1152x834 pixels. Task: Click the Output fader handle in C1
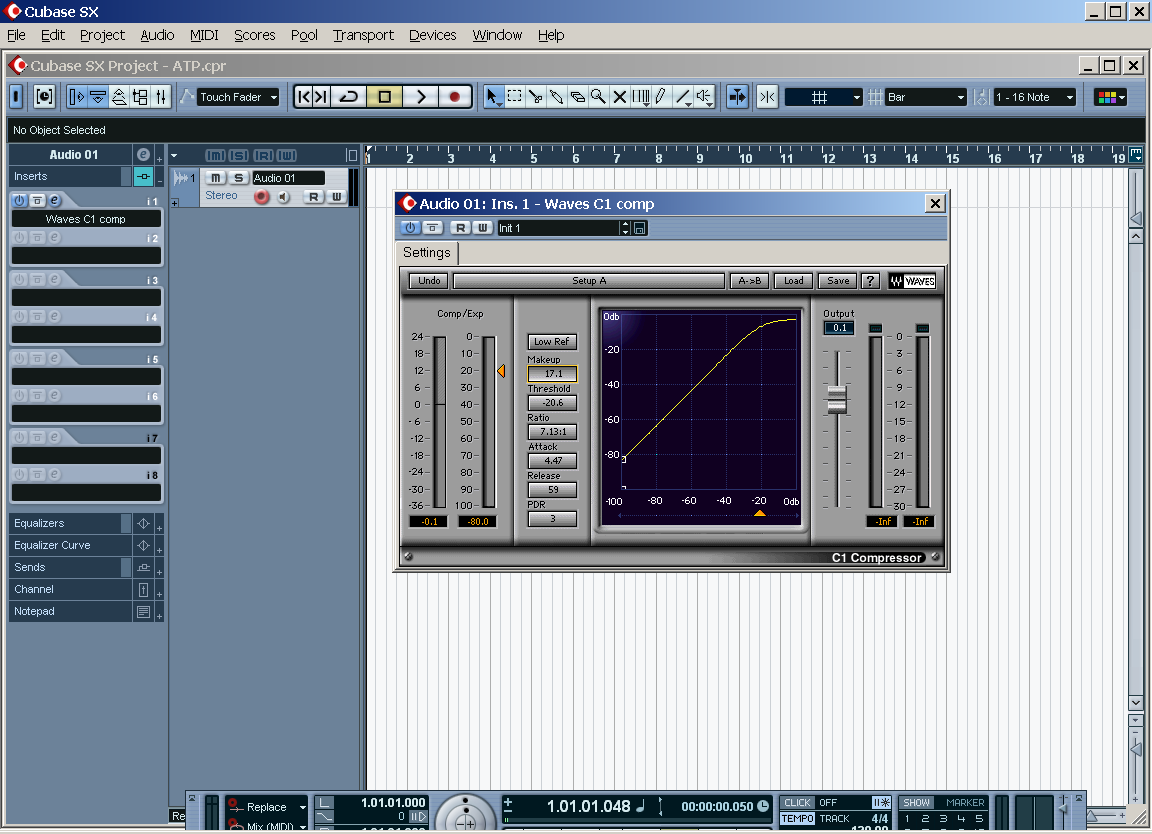[x=837, y=399]
